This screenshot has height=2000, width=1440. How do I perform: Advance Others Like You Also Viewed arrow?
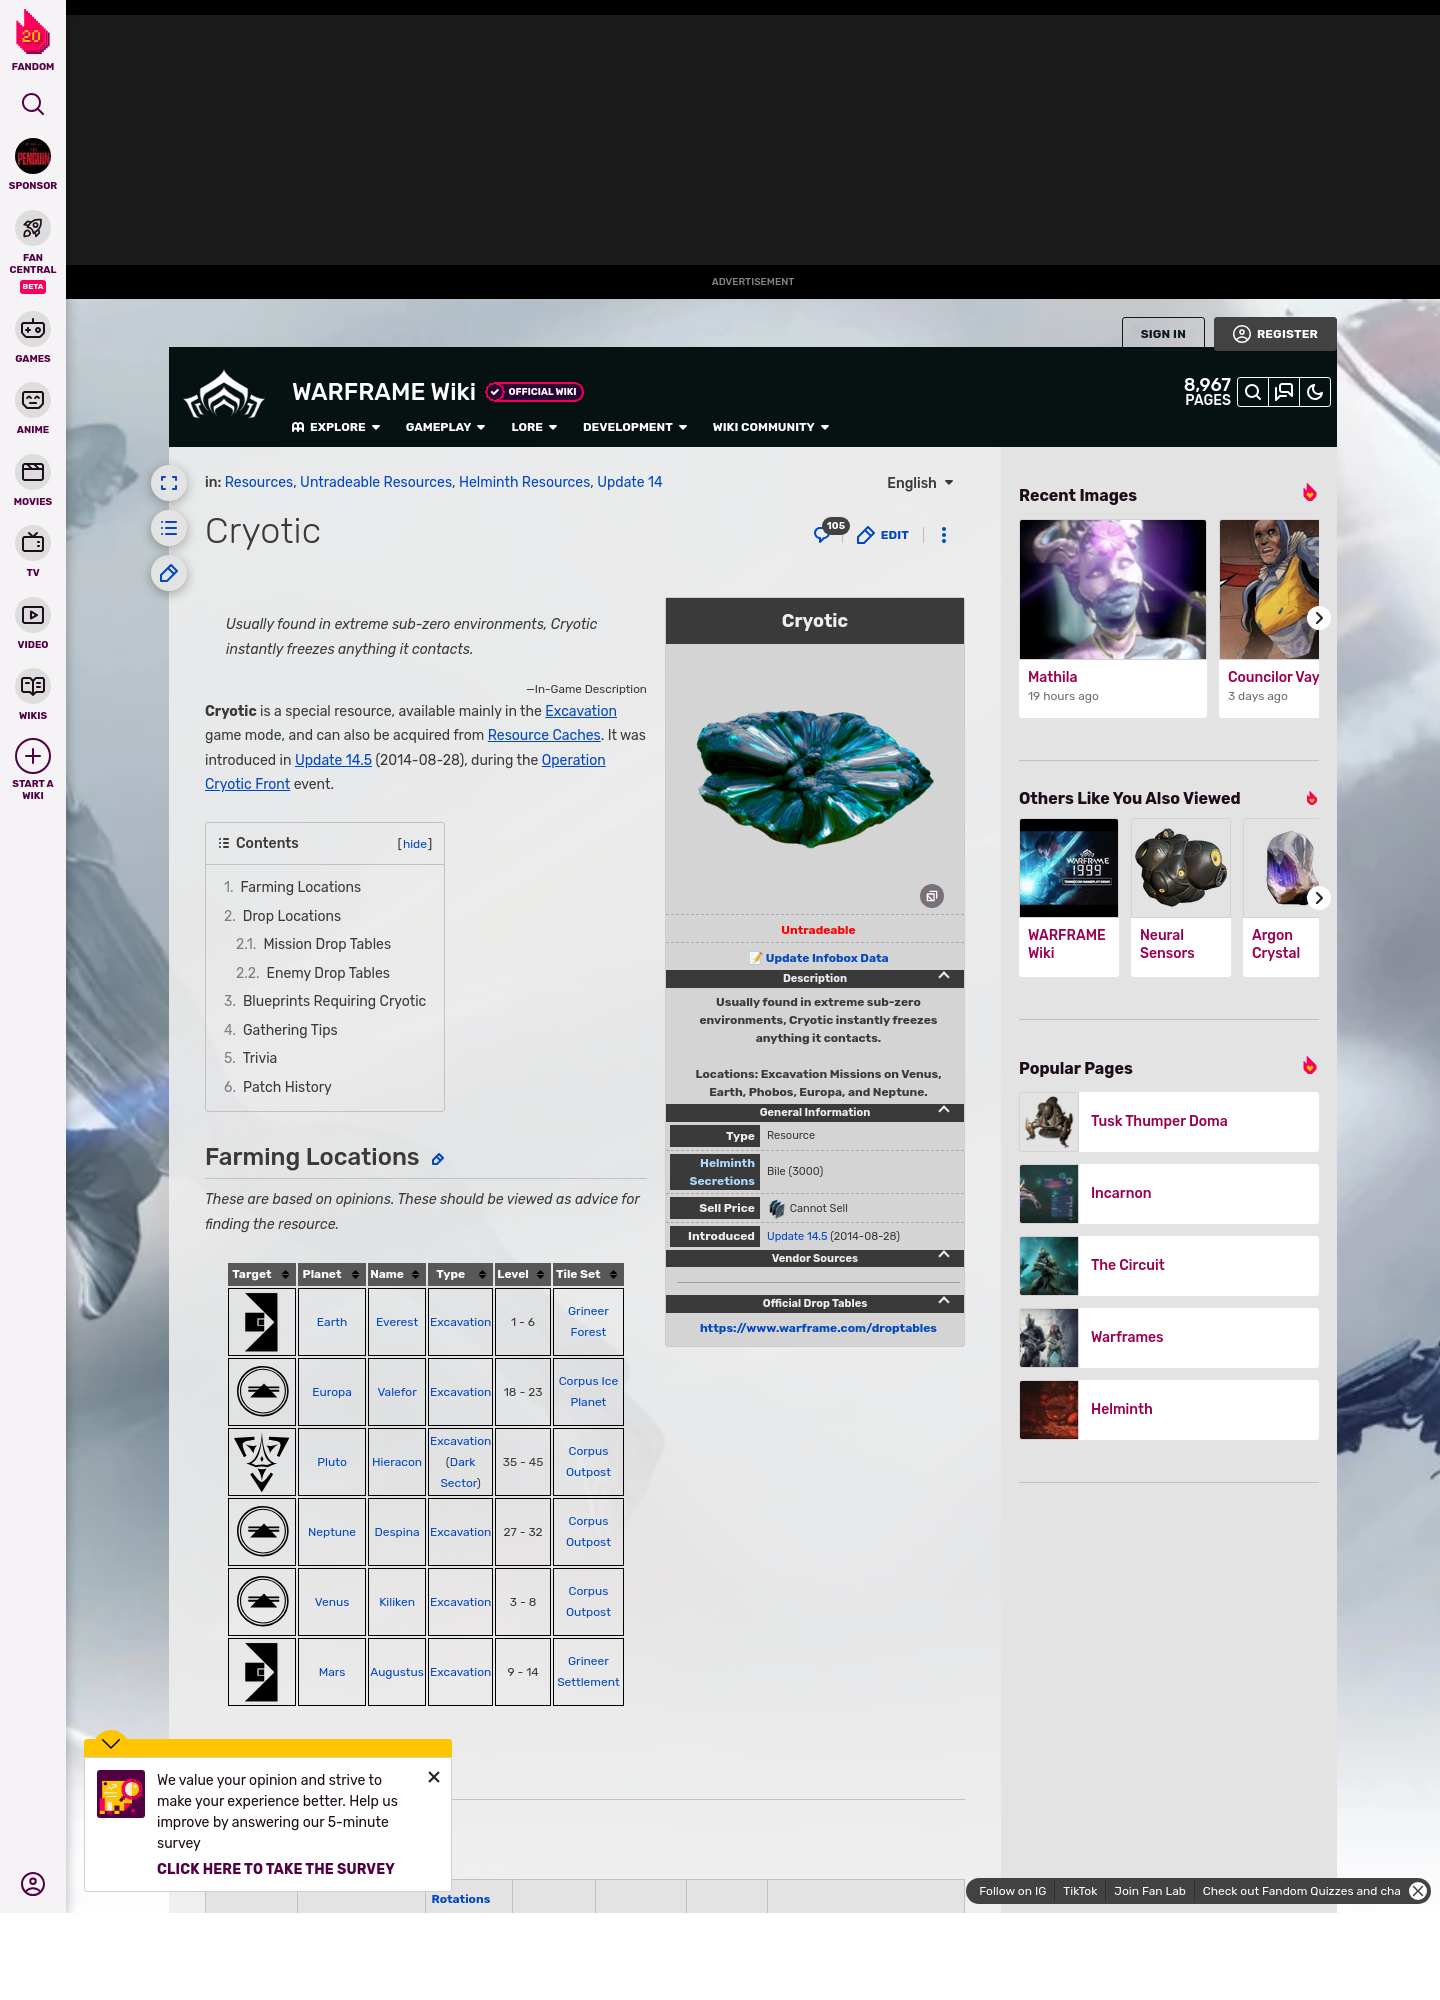[1318, 898]
